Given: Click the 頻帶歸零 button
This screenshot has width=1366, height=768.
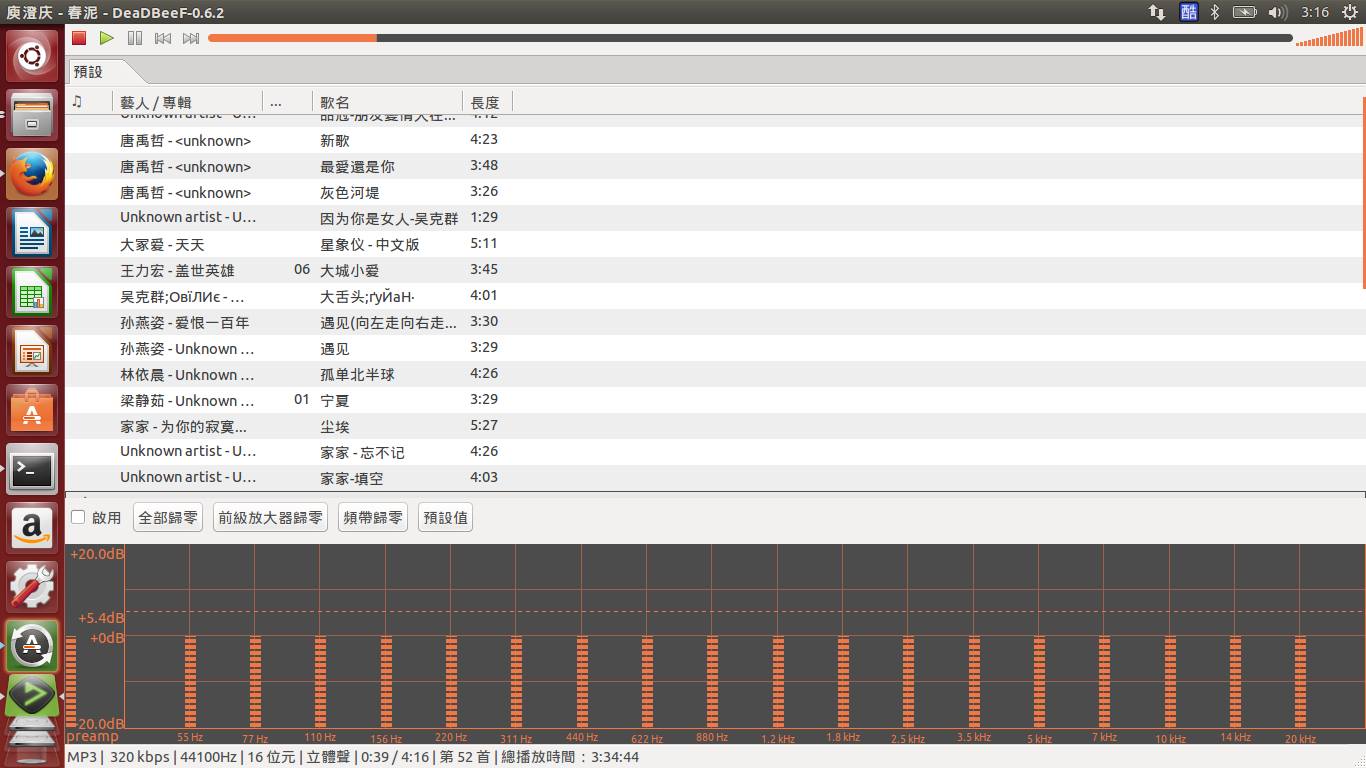Looking at the screenshot, I should 373,517.
